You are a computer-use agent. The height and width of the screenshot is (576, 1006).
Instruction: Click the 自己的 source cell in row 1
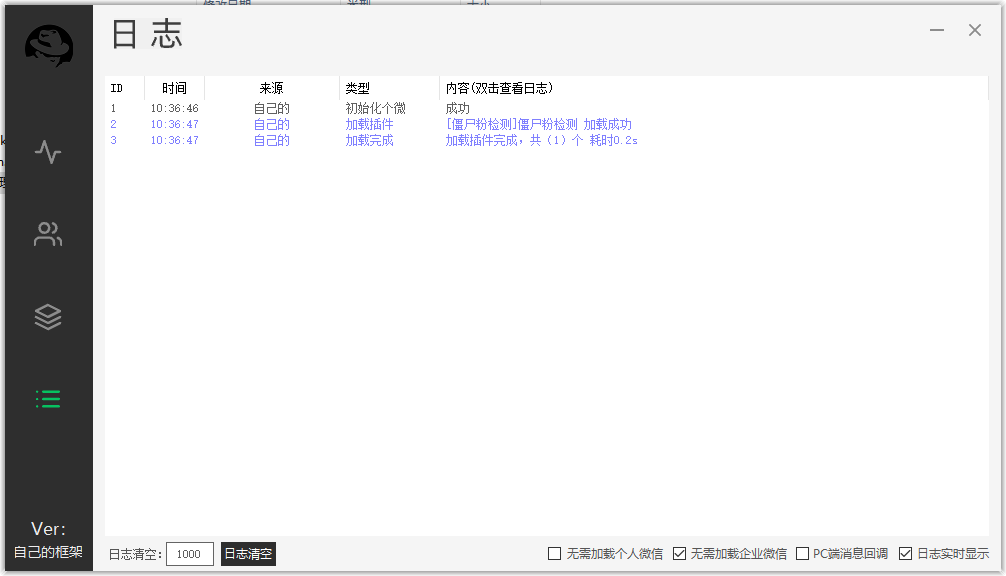(271, 108)
